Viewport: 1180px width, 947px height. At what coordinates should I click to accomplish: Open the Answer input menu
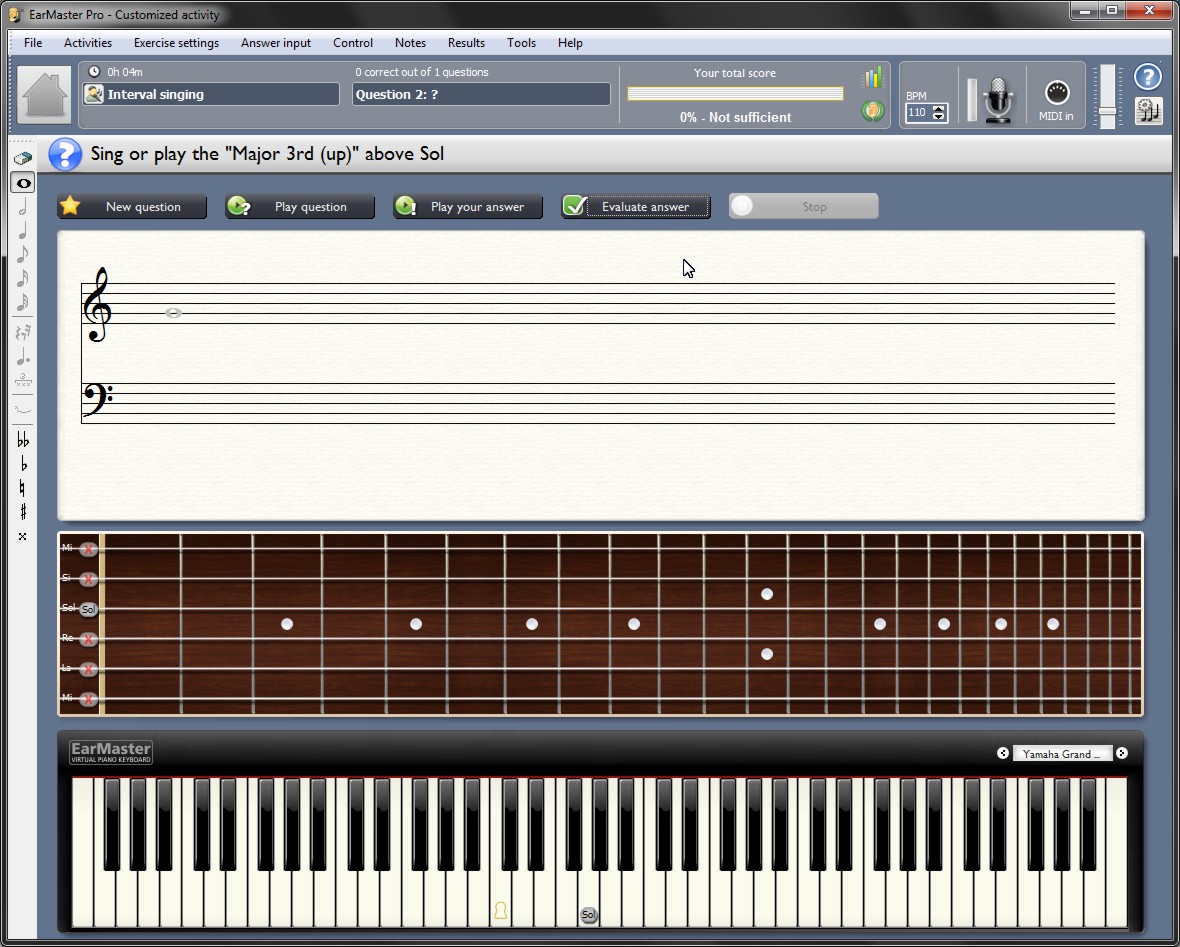pos(276,43)
